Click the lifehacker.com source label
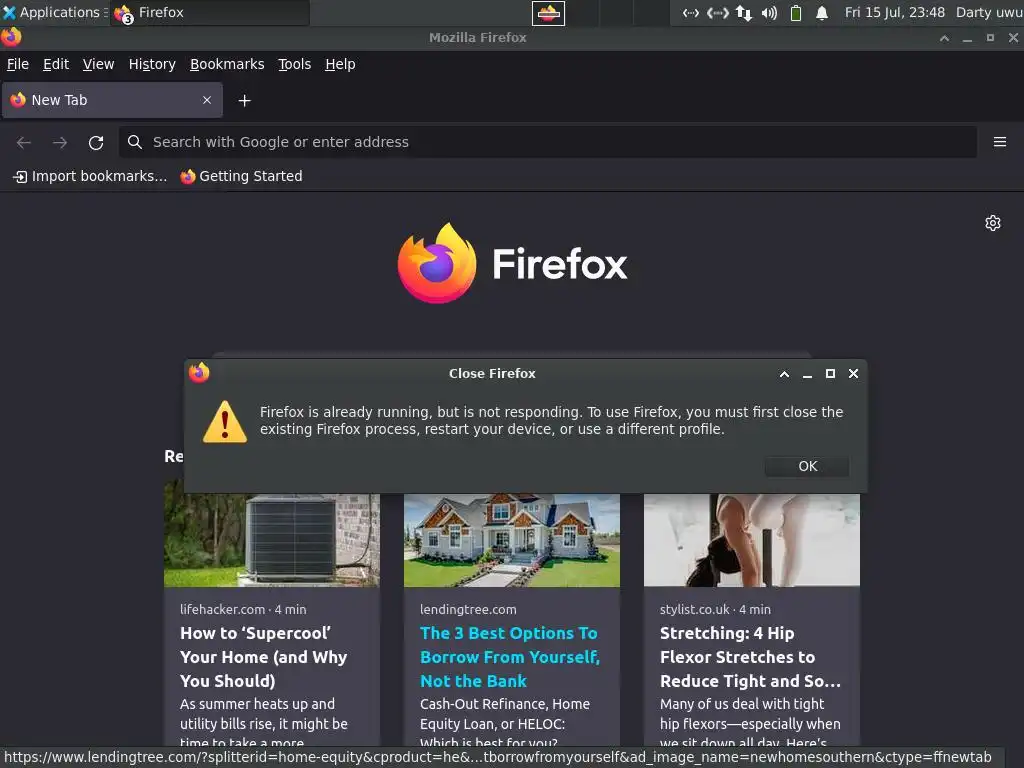 click(x=222, y=609)
